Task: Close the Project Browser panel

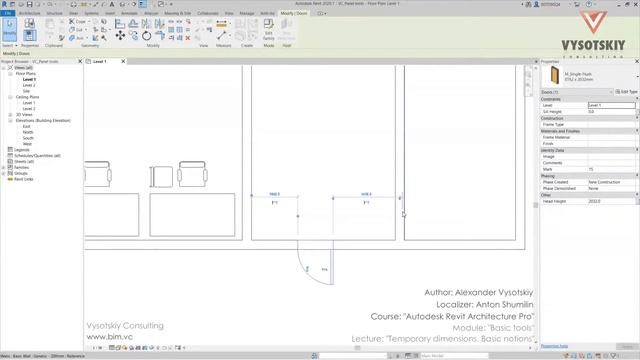Action: (80, 61)
